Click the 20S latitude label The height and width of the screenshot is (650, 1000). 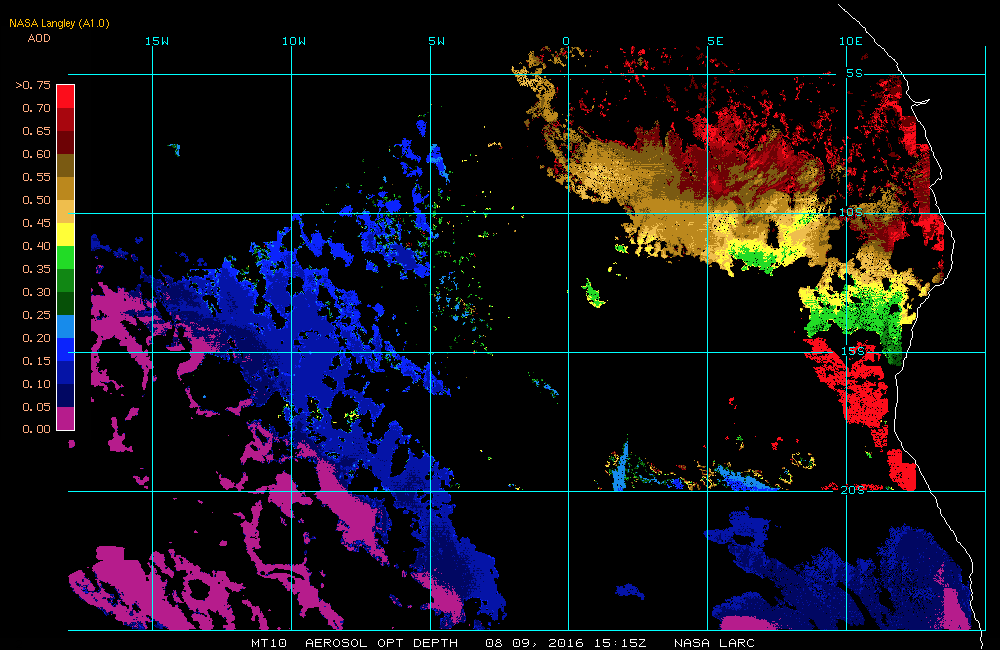click(853, 490)
